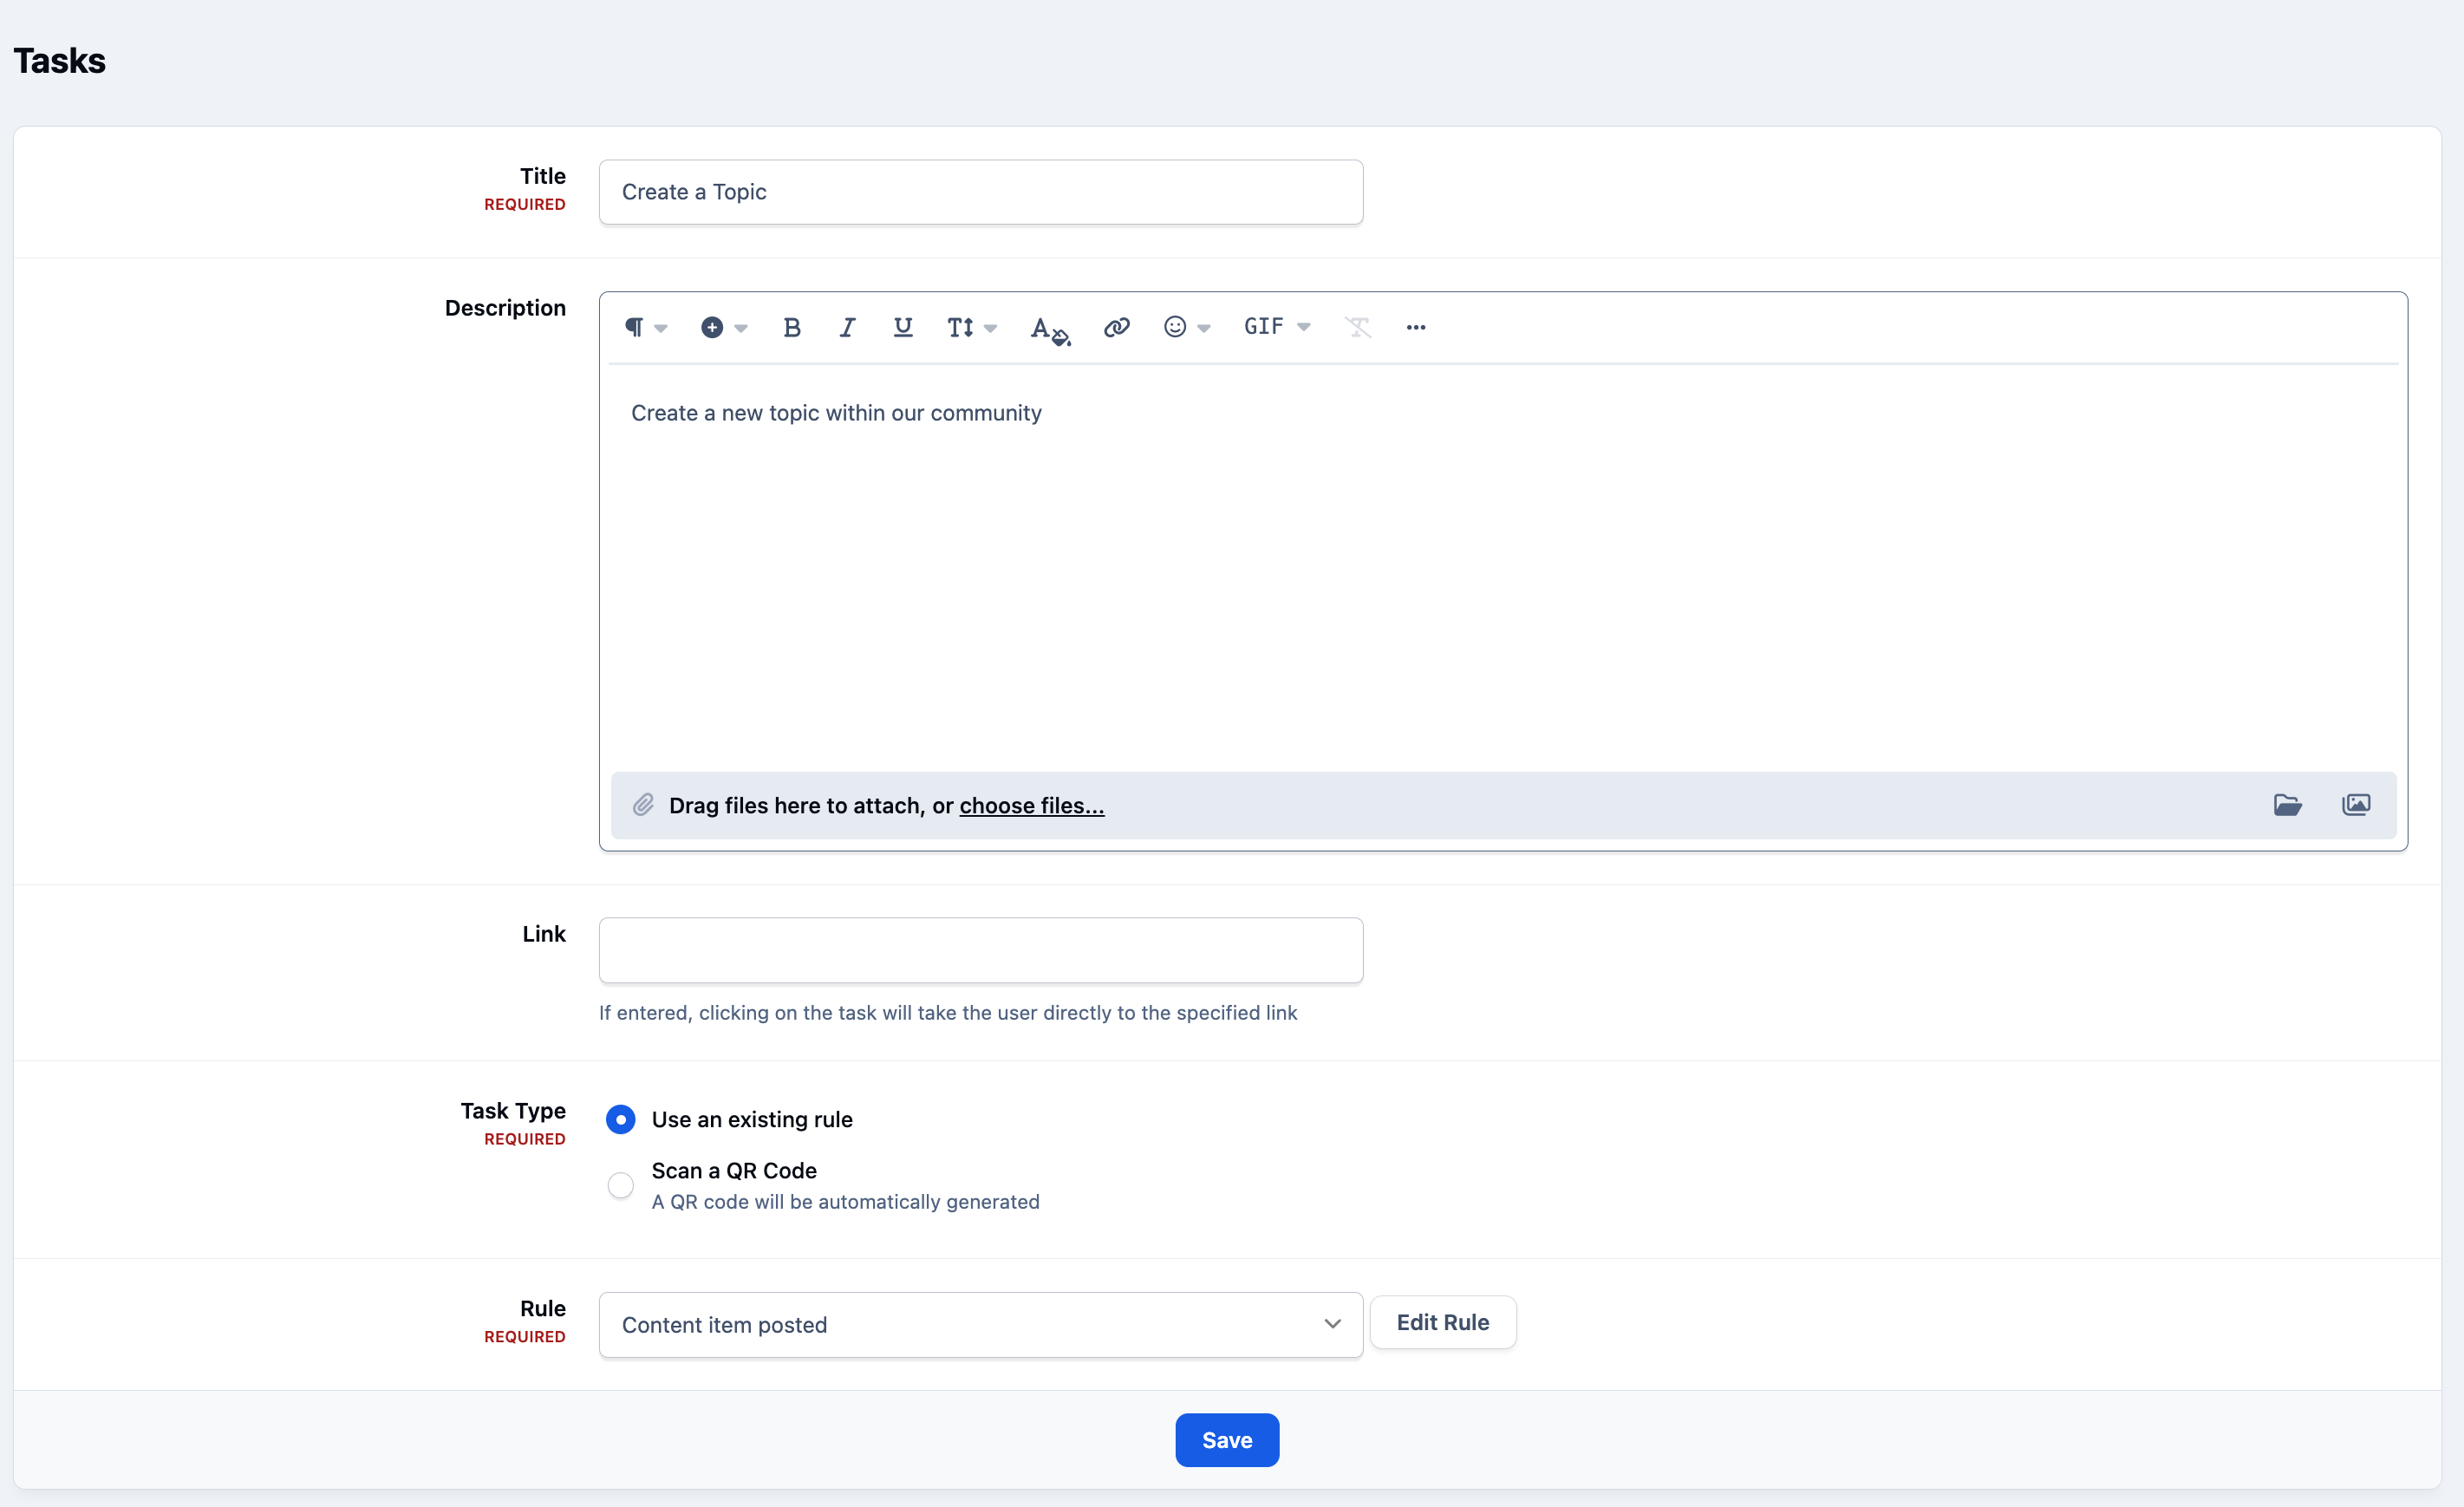Select Use an existing rule
This screenshot has width=2464, height=1507.
(620, 1119)
